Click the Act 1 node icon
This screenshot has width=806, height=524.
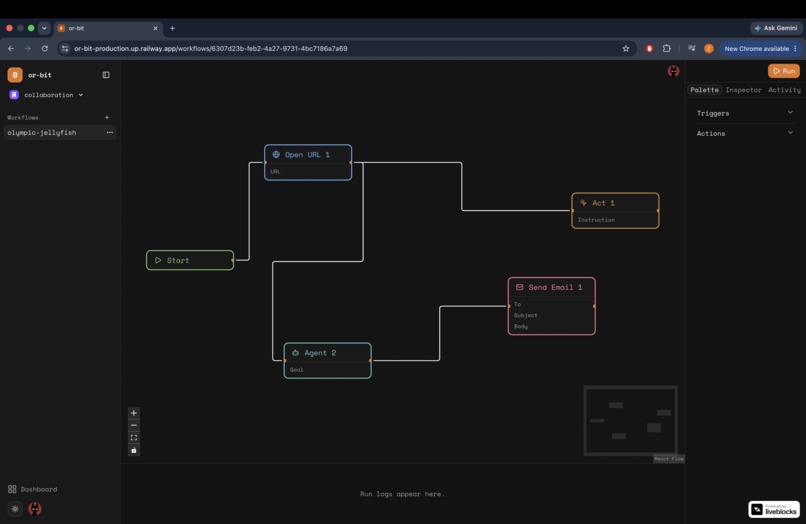[583, 203]
